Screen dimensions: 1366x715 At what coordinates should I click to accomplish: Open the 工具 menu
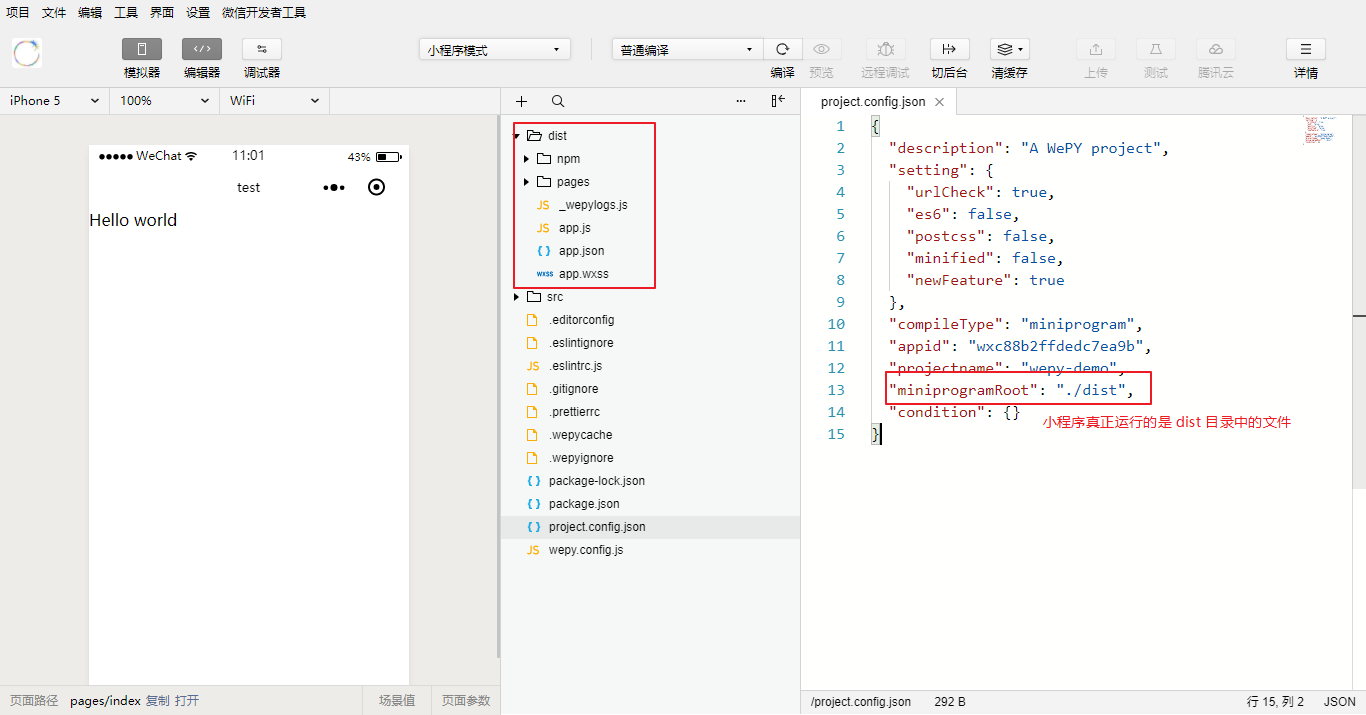tap(126, 13)
